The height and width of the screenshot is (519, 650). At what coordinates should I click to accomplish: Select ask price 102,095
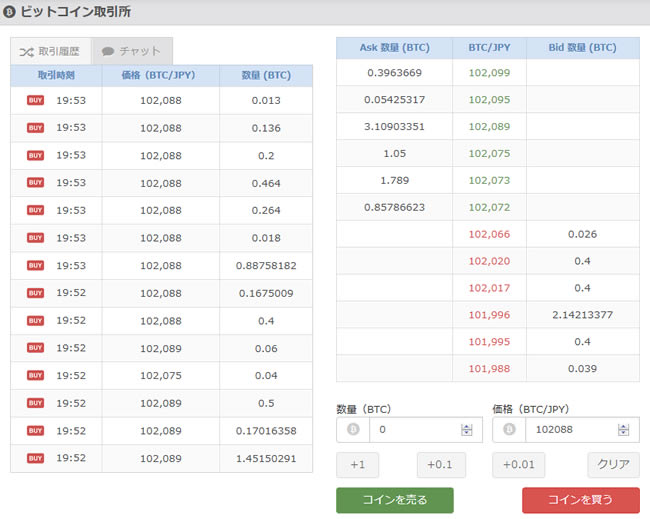pos(489,100)
